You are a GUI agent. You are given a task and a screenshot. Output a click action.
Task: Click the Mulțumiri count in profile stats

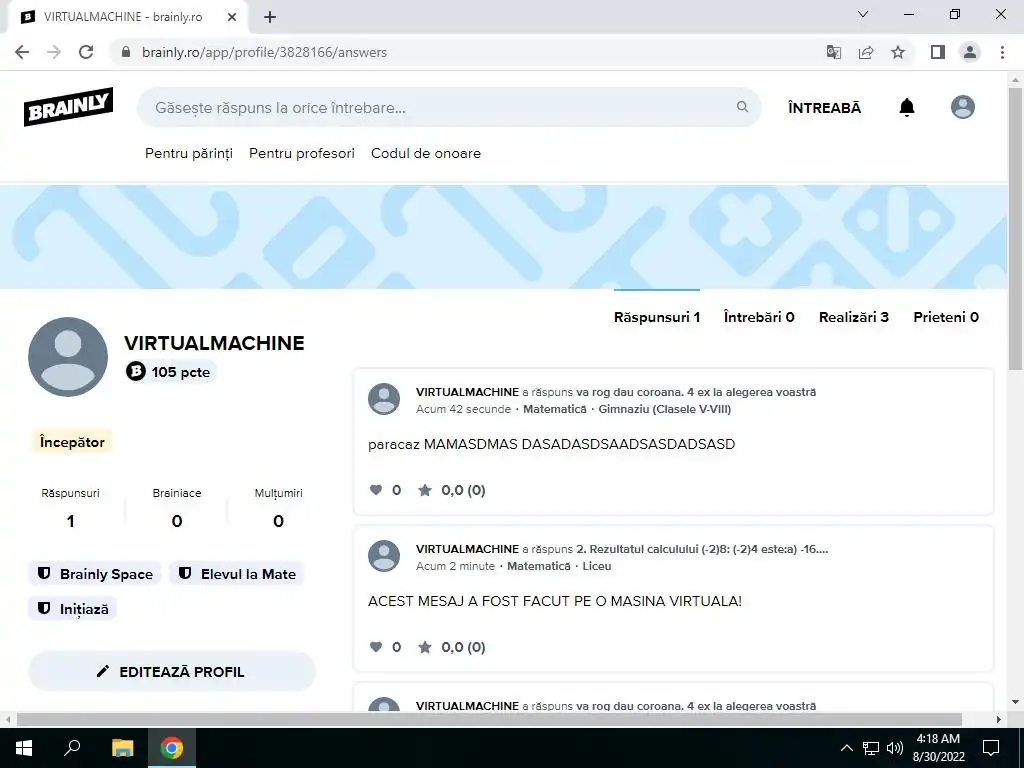(x=278, y=521)
